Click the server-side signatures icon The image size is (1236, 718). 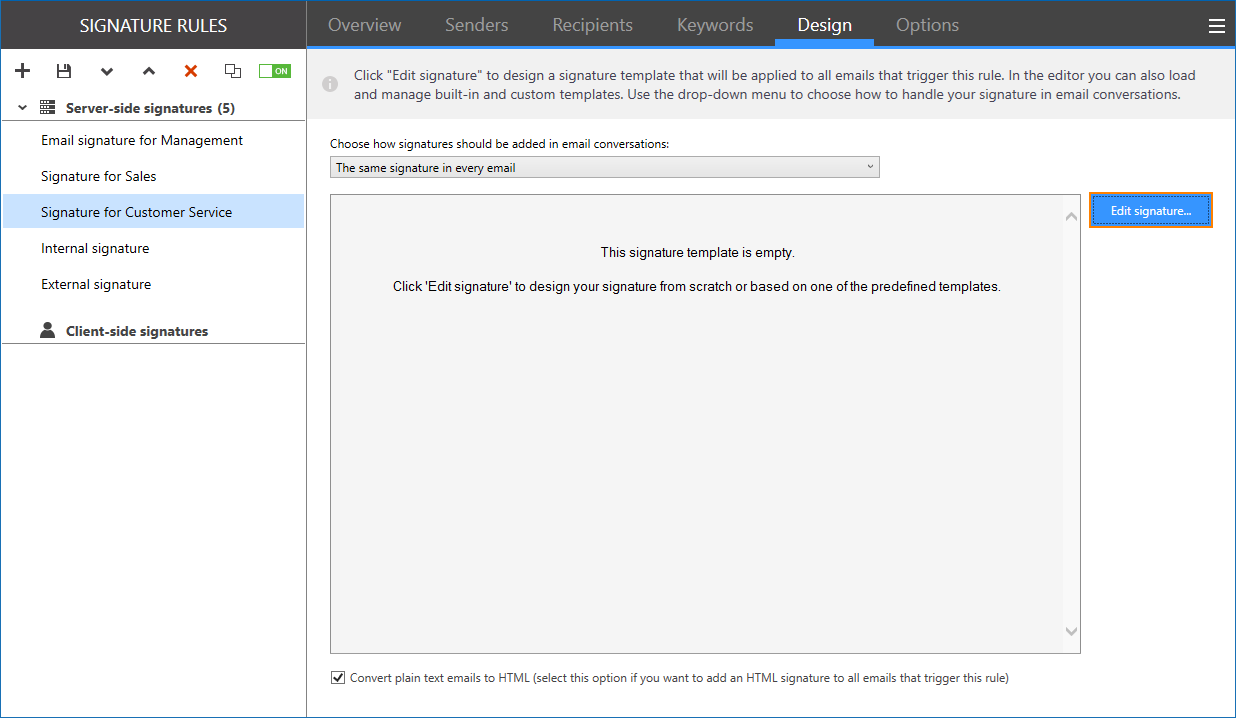pos(47,106)
